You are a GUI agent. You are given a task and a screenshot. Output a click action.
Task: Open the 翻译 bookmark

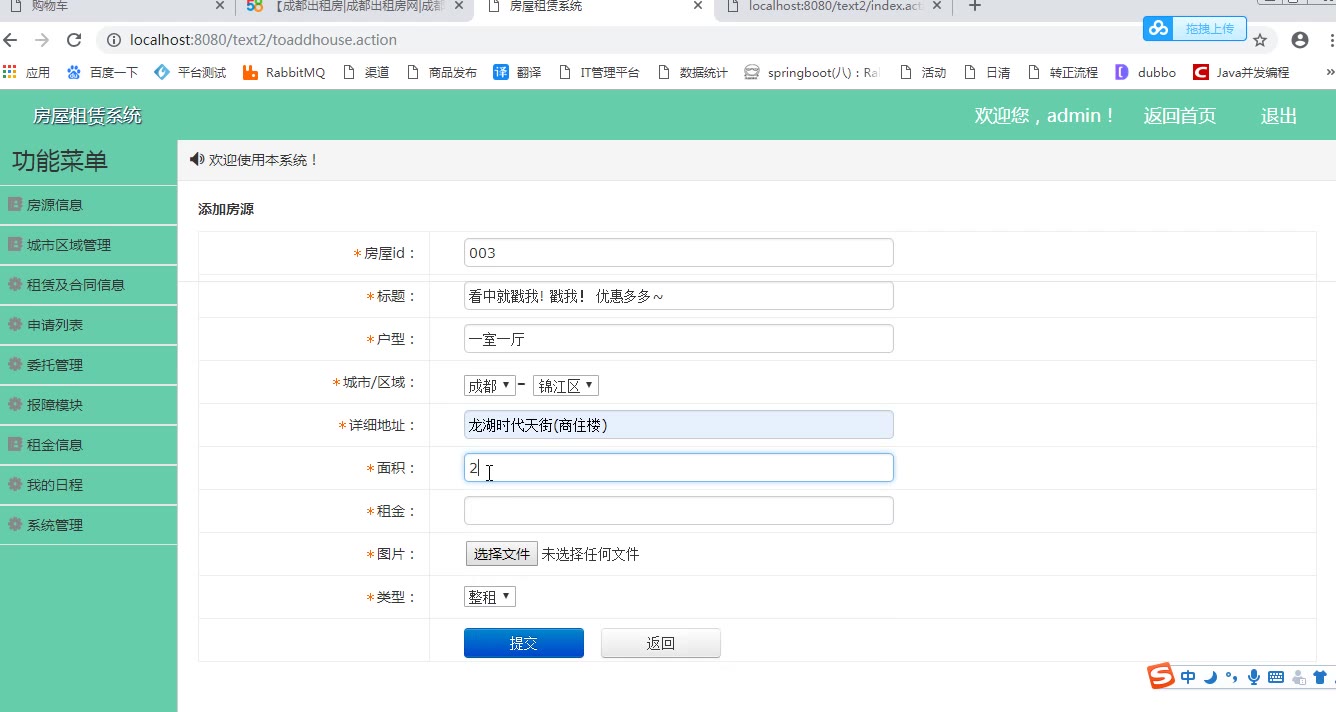click(x=517, y=72)
